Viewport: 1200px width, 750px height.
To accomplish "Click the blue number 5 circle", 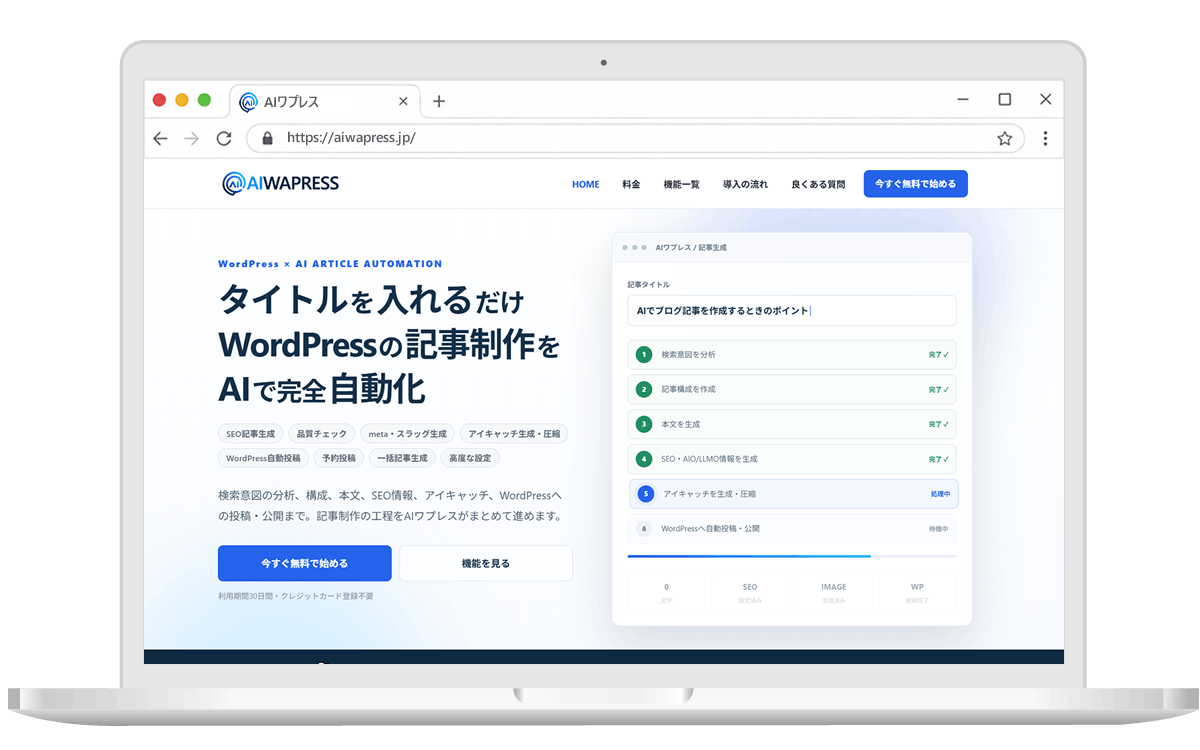I will (x=646, y=494).
